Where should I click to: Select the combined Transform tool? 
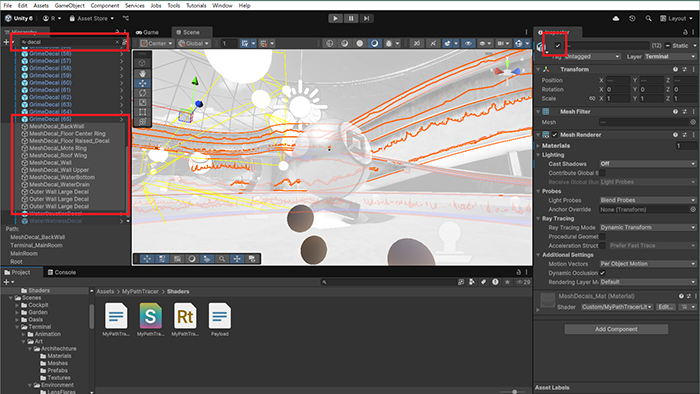tap(142, 121)
